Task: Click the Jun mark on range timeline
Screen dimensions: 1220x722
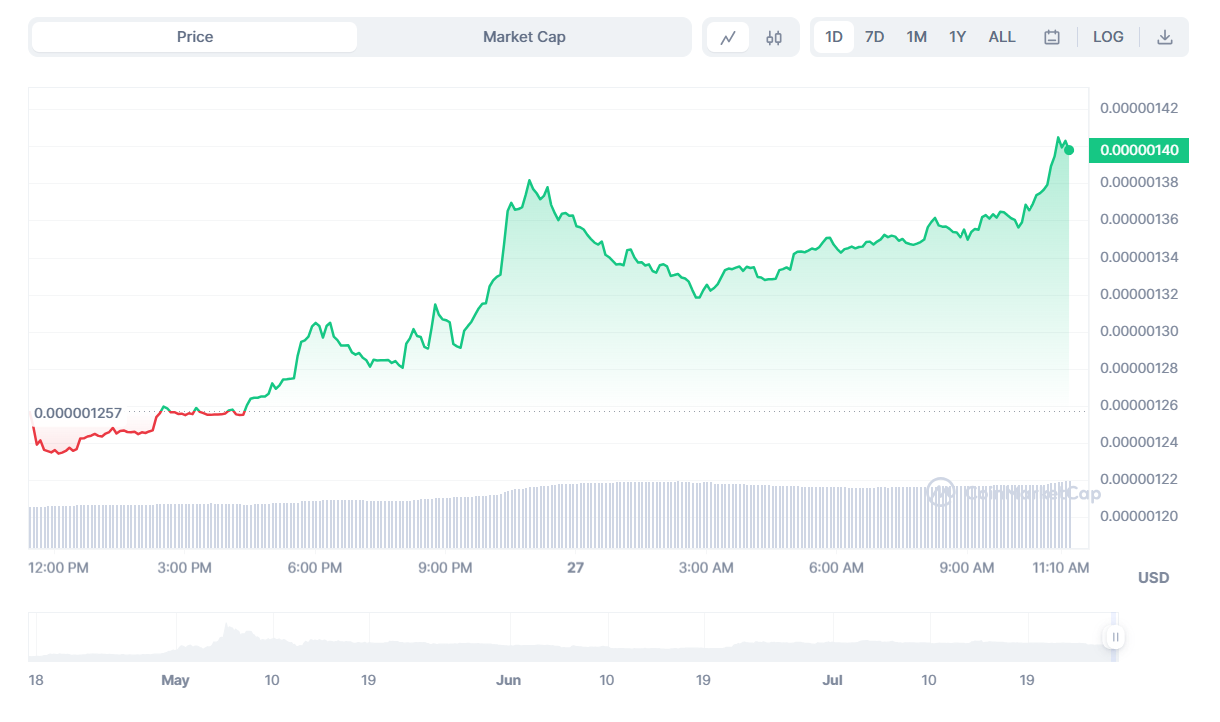Action: (x=509, y=680)
